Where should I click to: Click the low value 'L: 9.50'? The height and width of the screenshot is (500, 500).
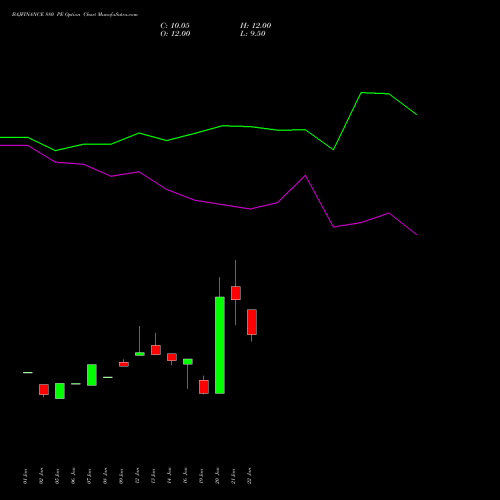pyautogui.click(x=253, y=34)
